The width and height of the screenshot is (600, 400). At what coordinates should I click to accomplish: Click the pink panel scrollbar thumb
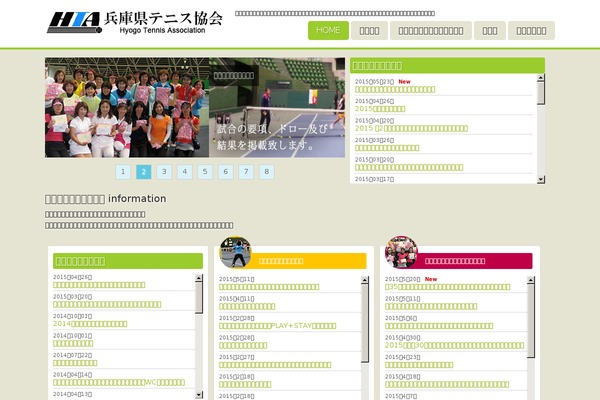coord(530,321)
